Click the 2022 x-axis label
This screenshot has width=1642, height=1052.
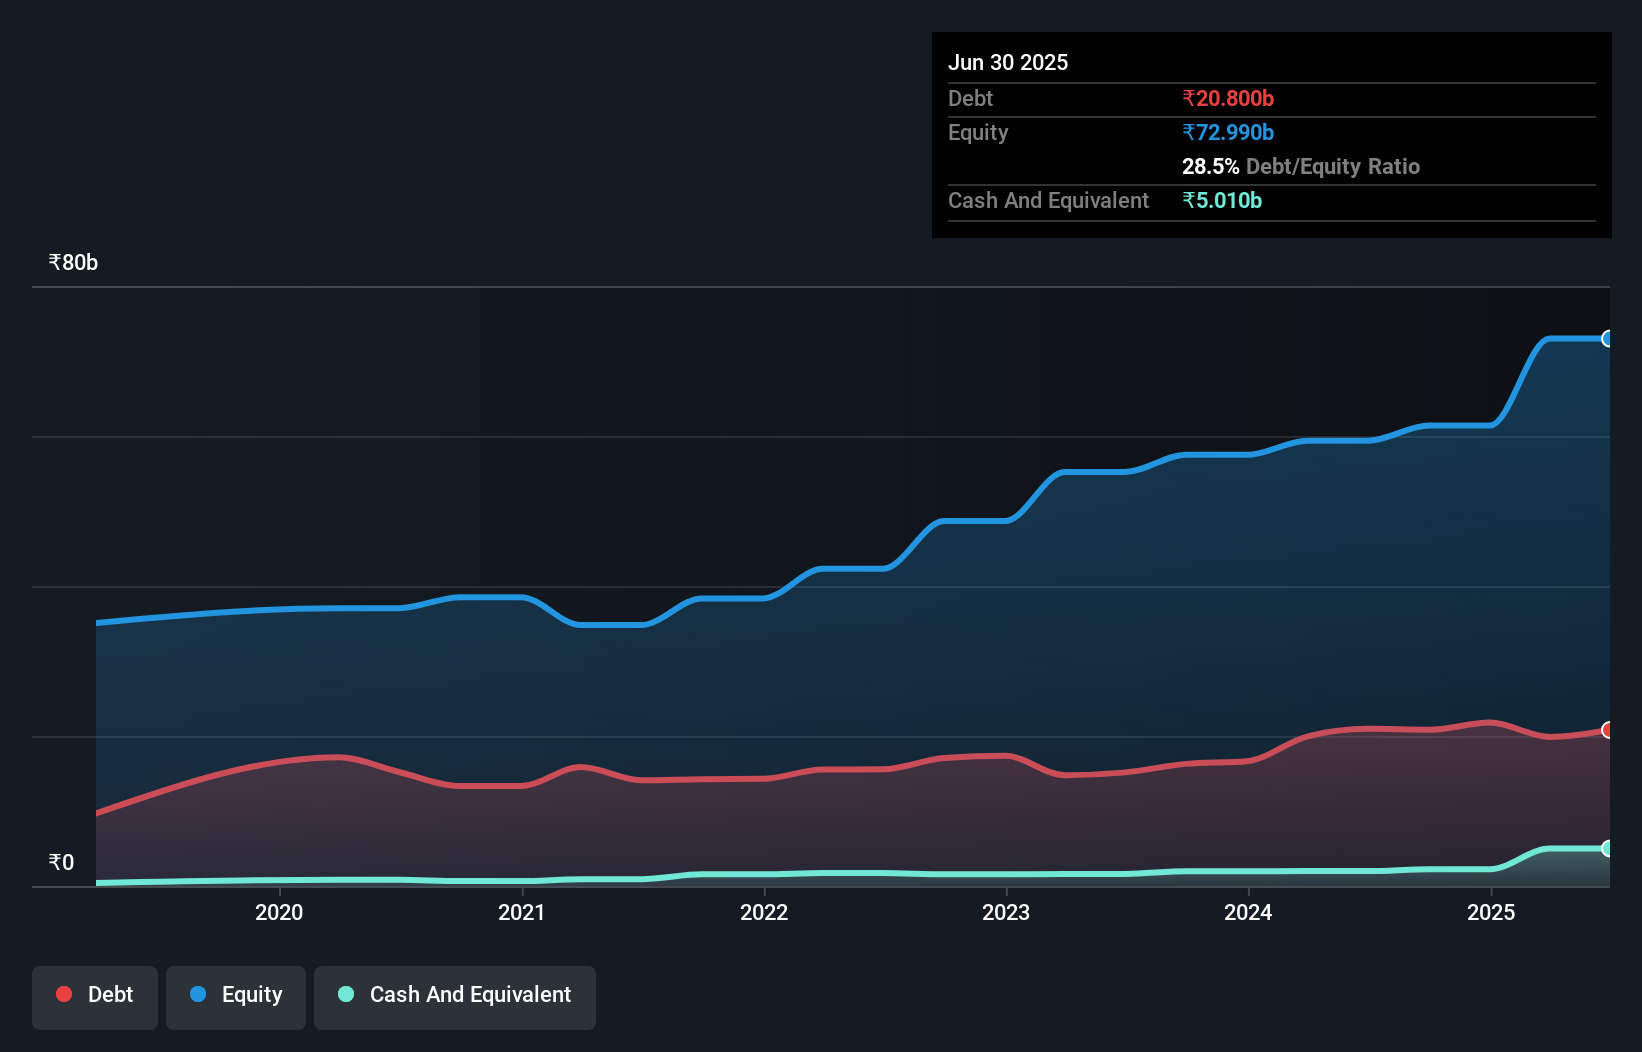(764, 912)
